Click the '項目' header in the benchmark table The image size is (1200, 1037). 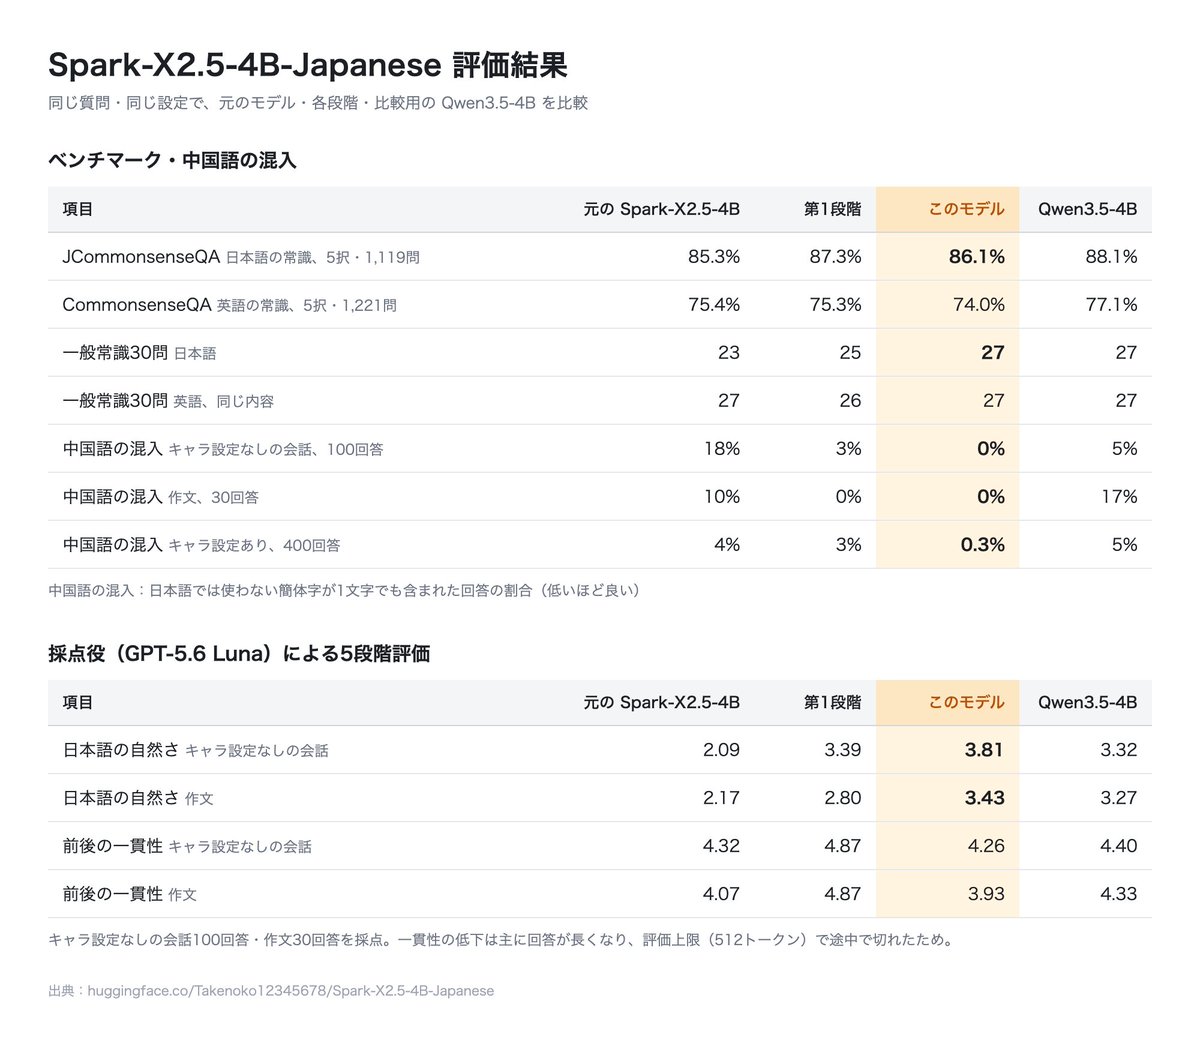(x=78, y=209)
